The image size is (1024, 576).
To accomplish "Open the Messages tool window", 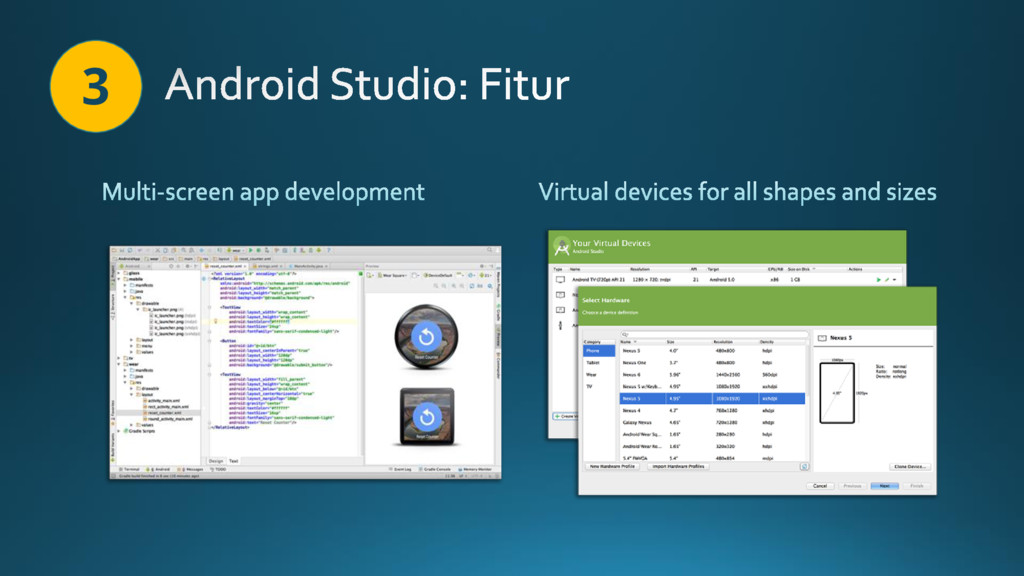I will [190, 469].
